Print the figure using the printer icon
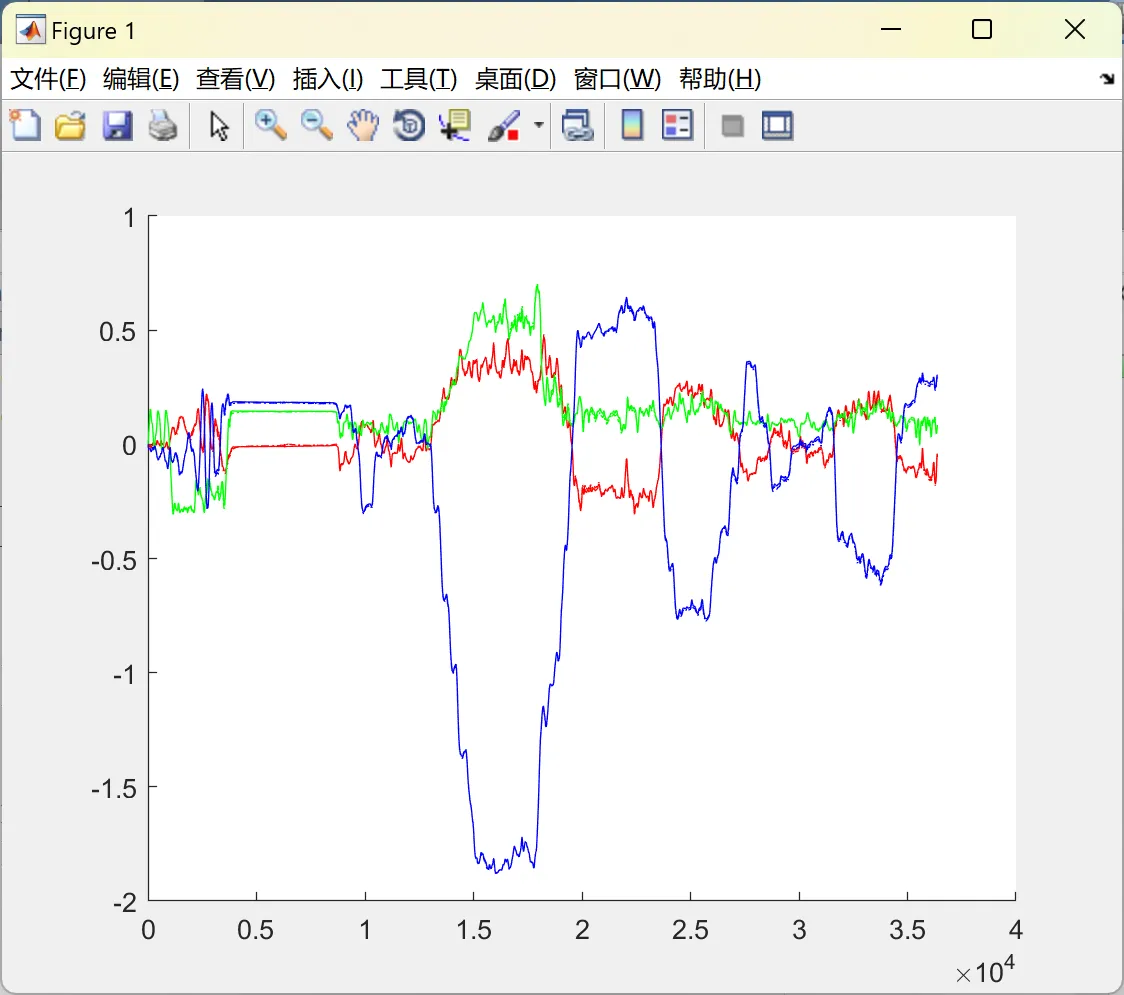Image resolution: width=1124 pixels, height=995 pixels. pyautogui.click(x=163, y=125)
